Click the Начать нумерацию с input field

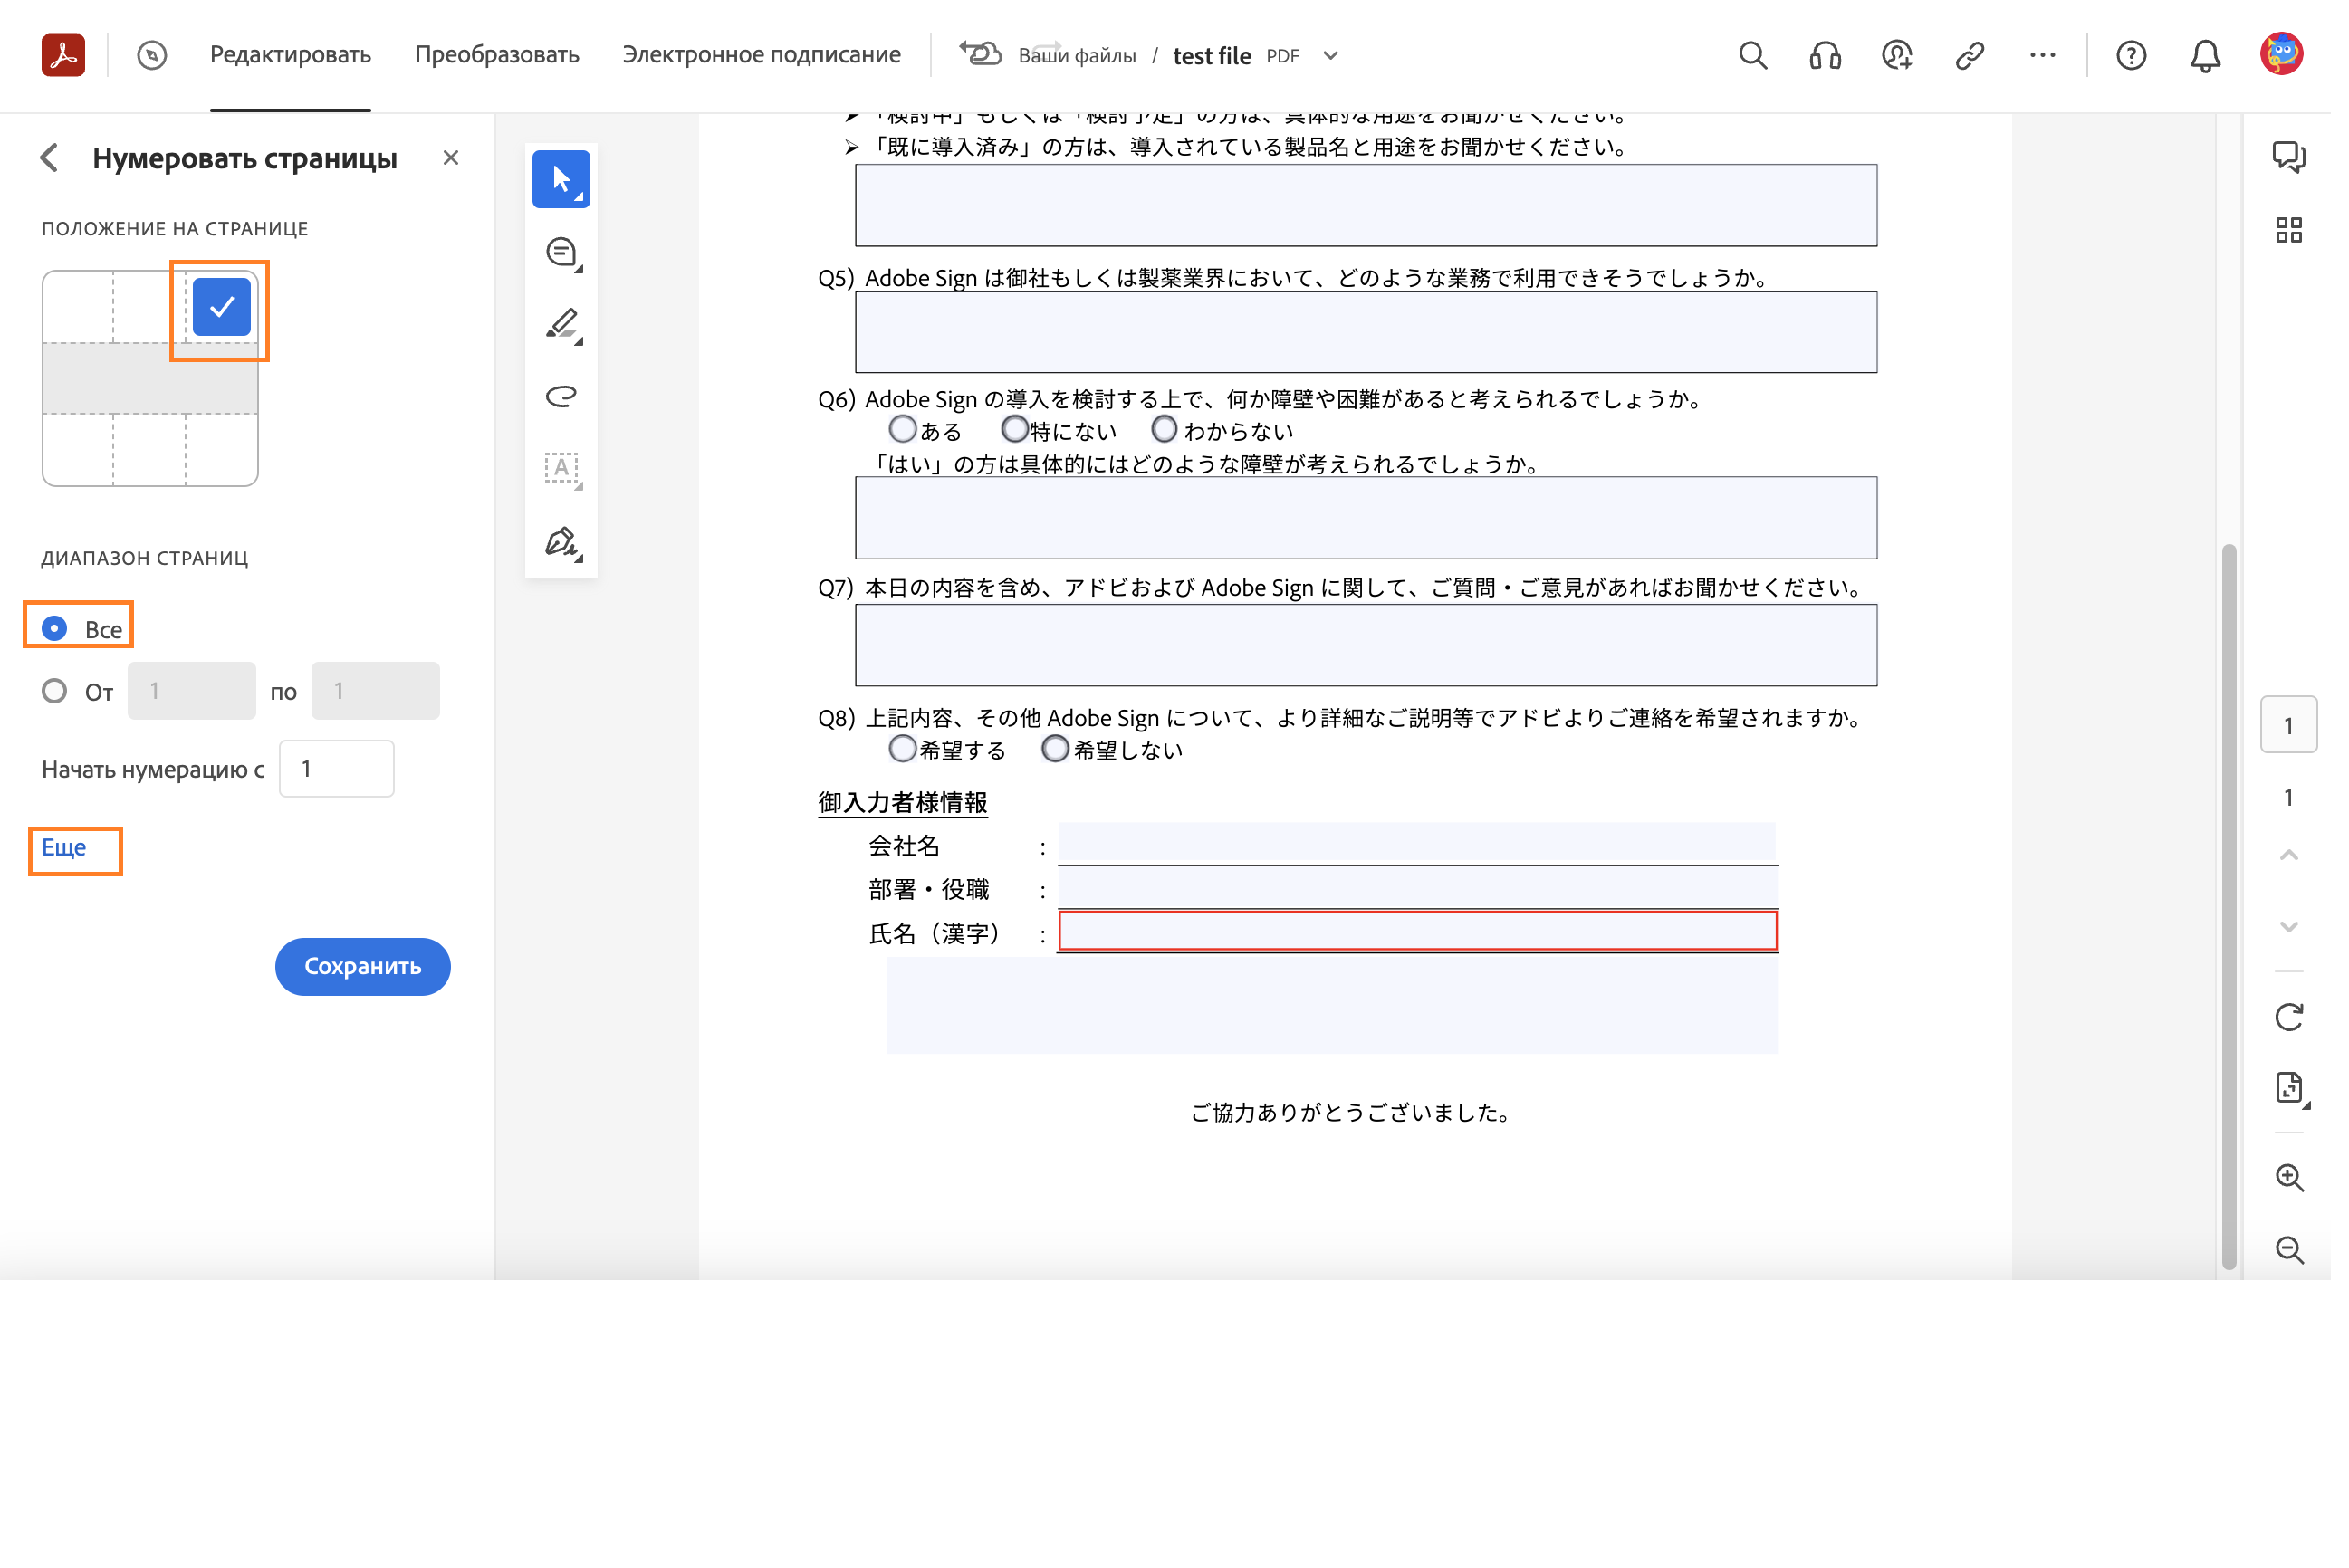point(336,768)
